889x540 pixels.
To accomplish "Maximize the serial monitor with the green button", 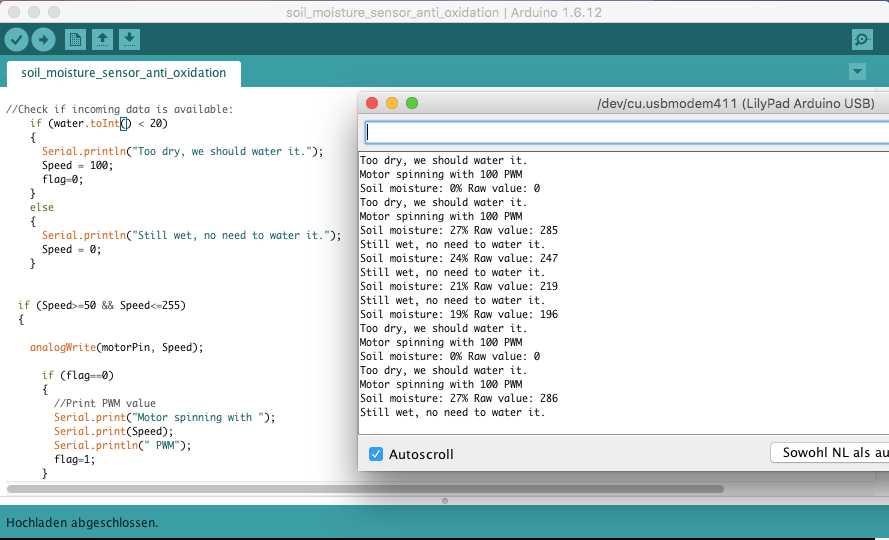I will 412,103.
